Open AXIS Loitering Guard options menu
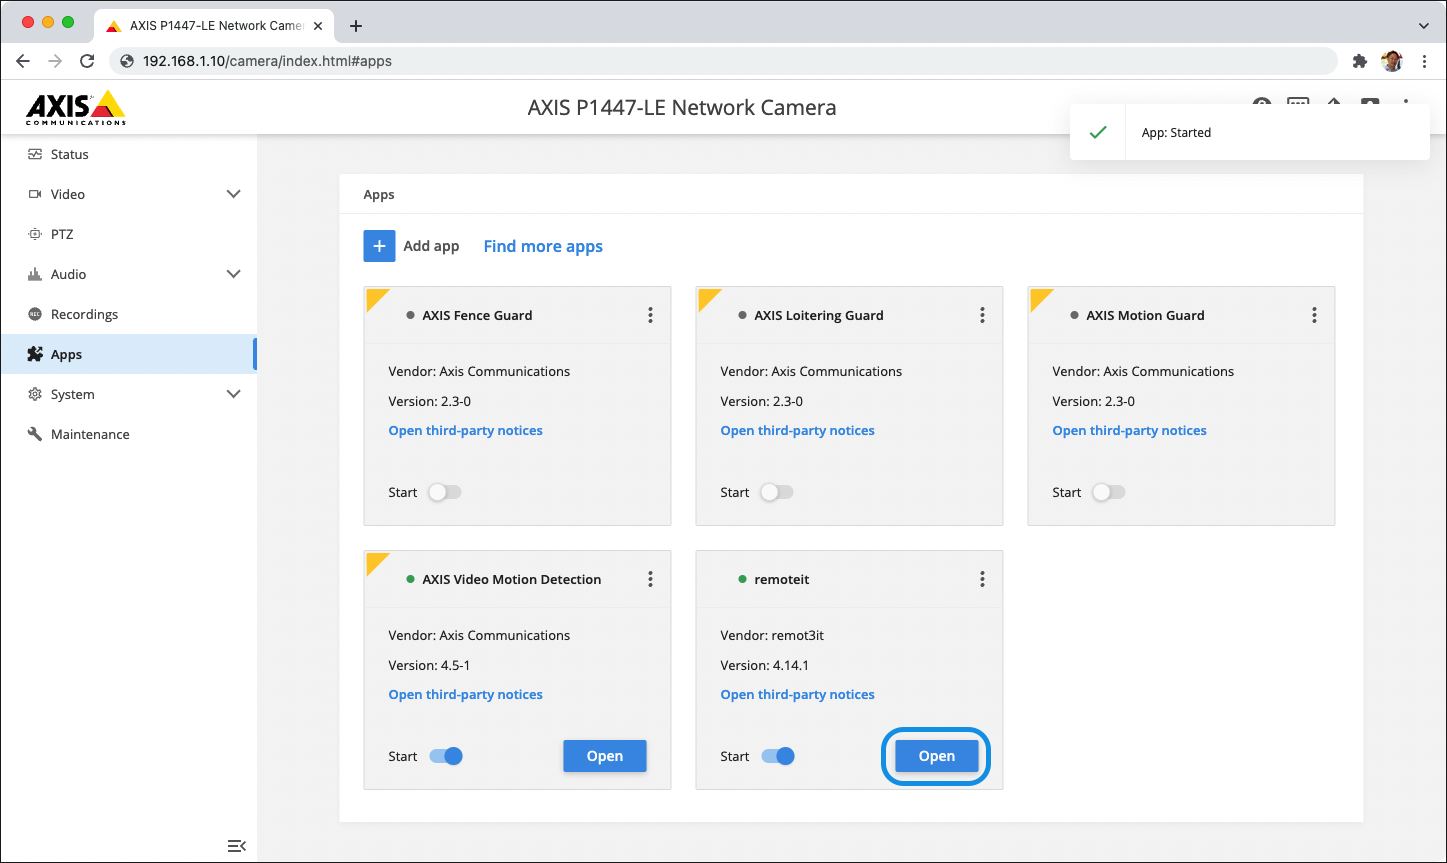This screenshot has width=1447, height=863. 982,315
